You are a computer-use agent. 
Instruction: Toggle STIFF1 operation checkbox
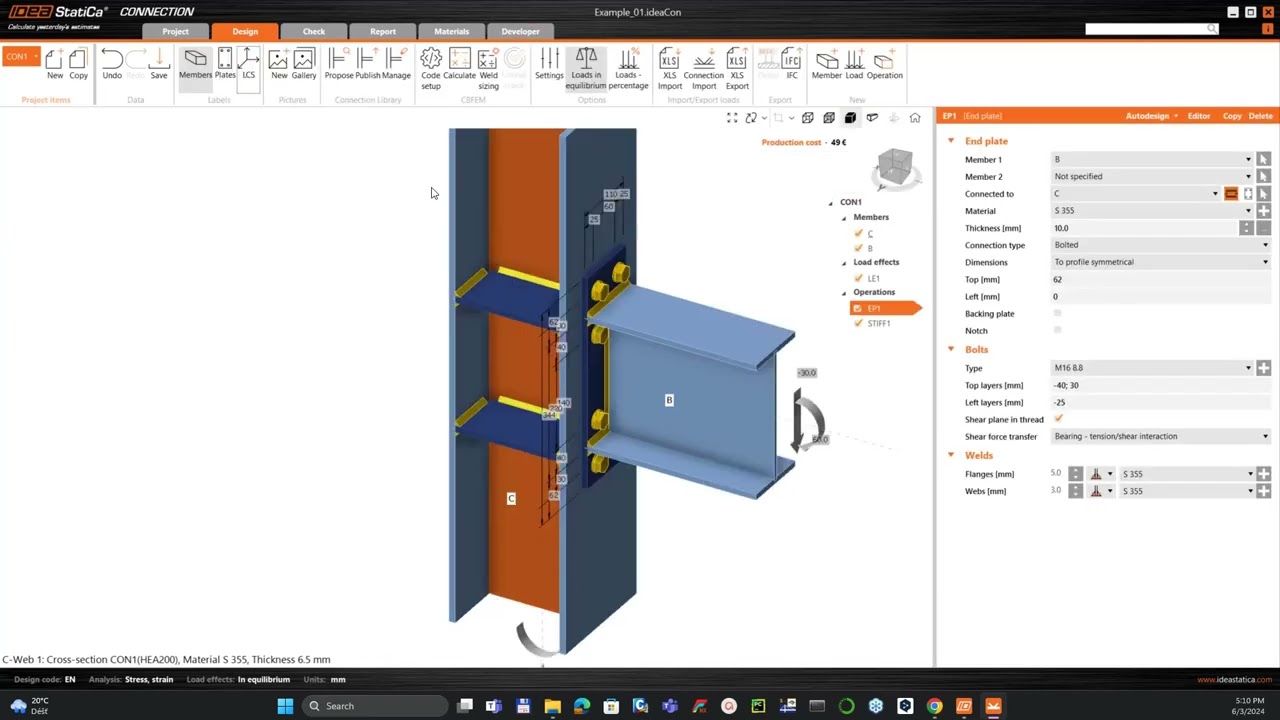pos(858,323)
